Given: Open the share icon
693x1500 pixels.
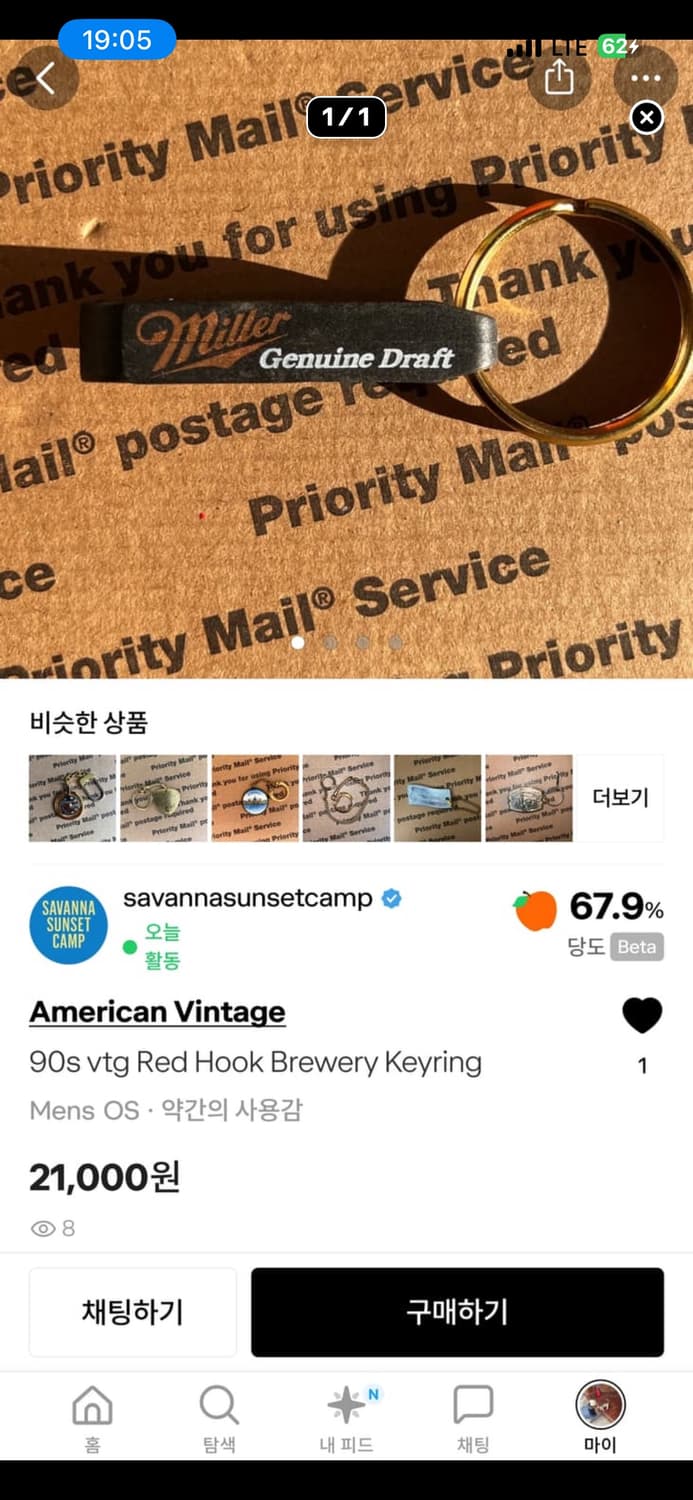Looking at the screenshot, I should (559, 77).
